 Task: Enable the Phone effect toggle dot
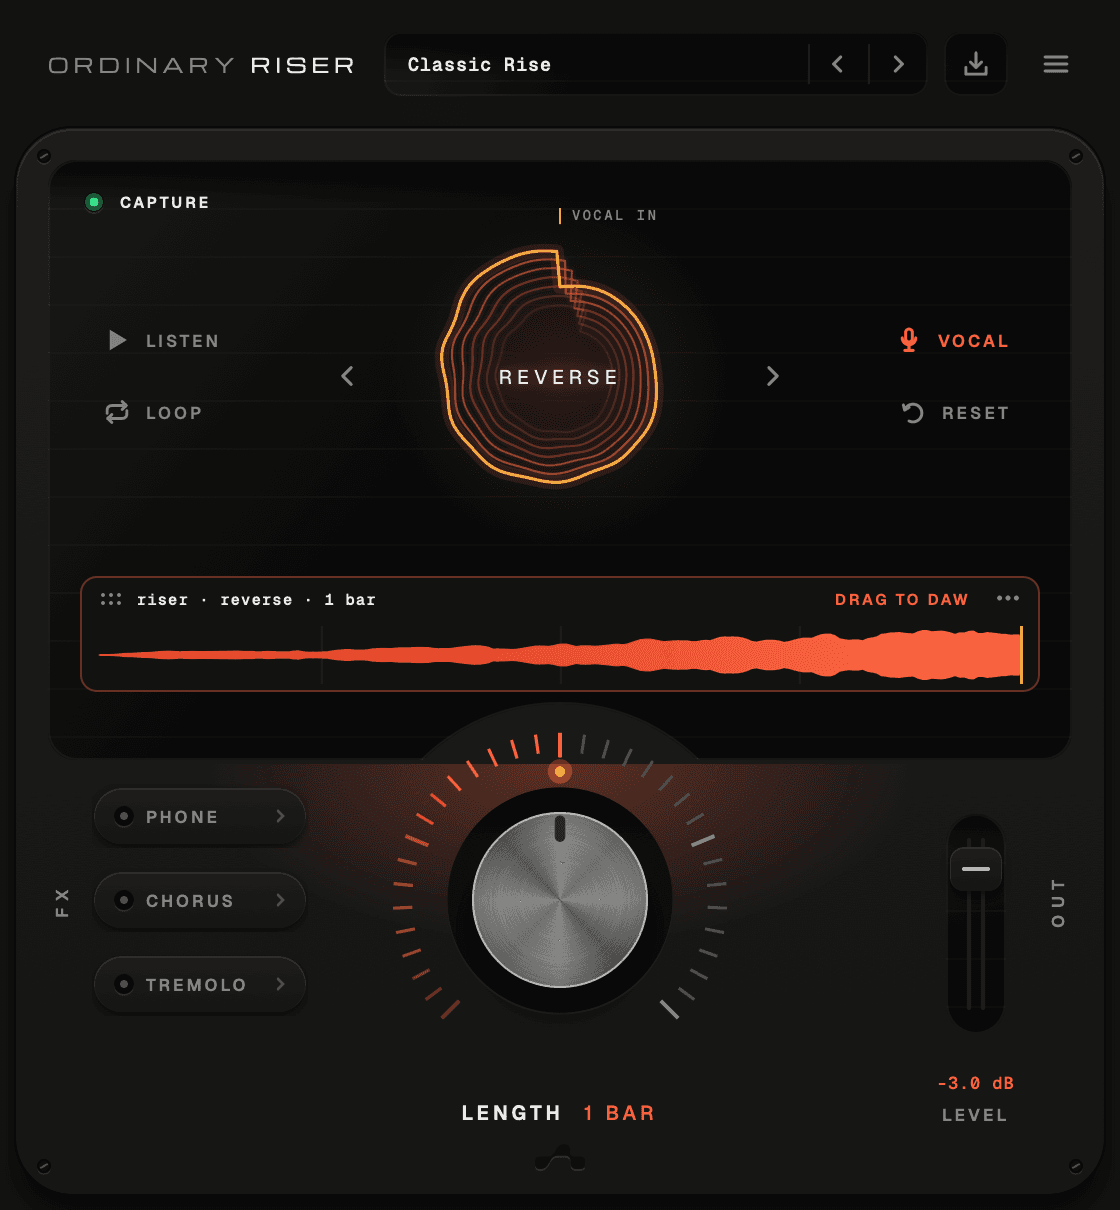click(124, 816)
